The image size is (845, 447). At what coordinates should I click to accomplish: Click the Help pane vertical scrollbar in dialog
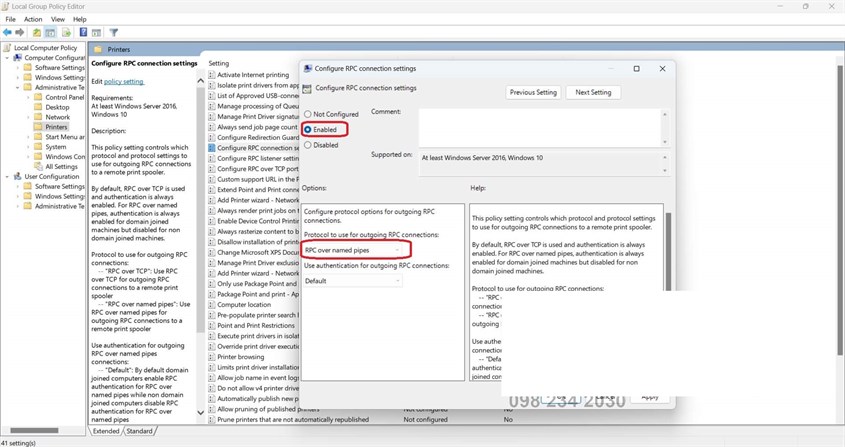click(x=668, y=252)
